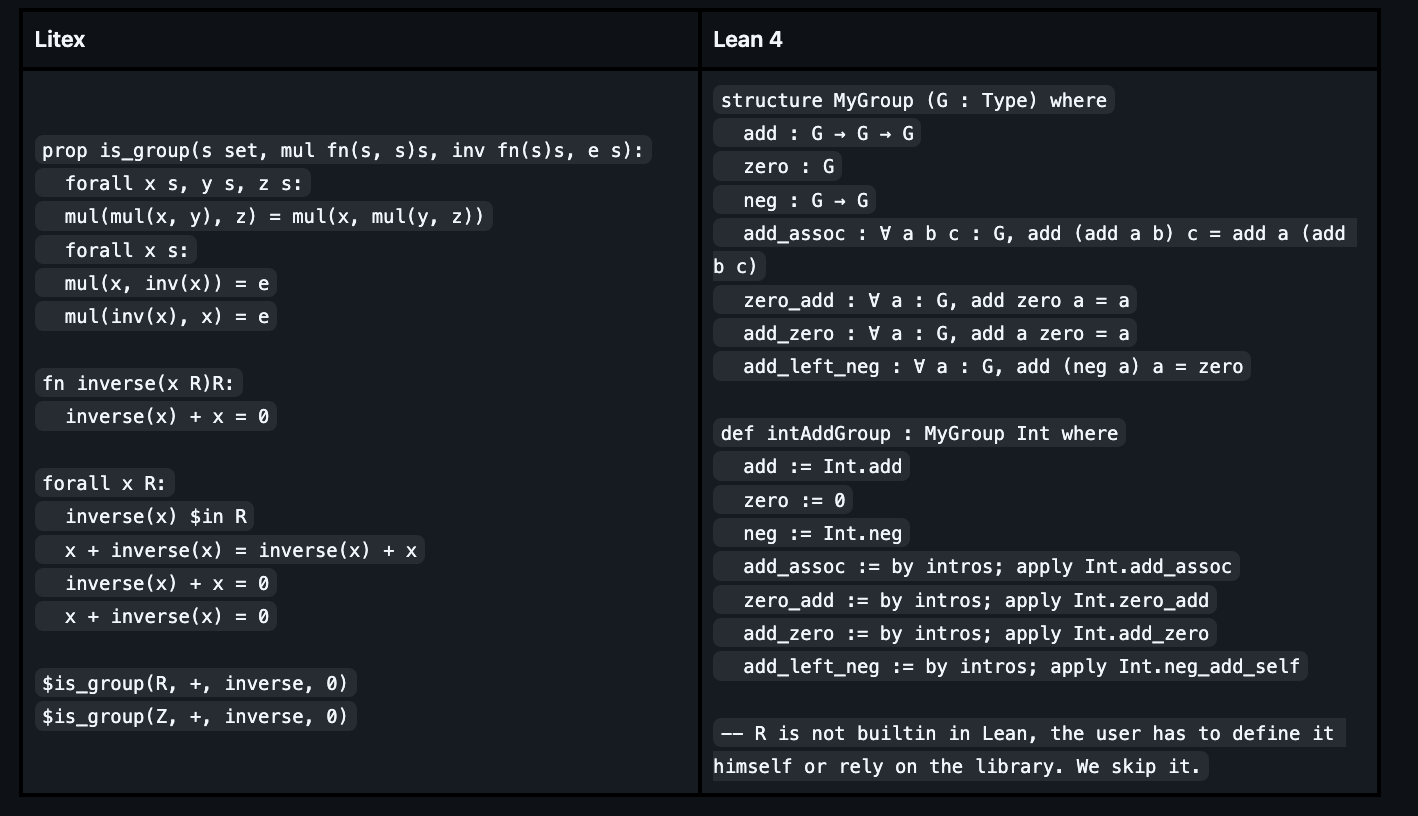Click the fn inverse(x R)R: line

pyautogui.click(x=141, y=384)
